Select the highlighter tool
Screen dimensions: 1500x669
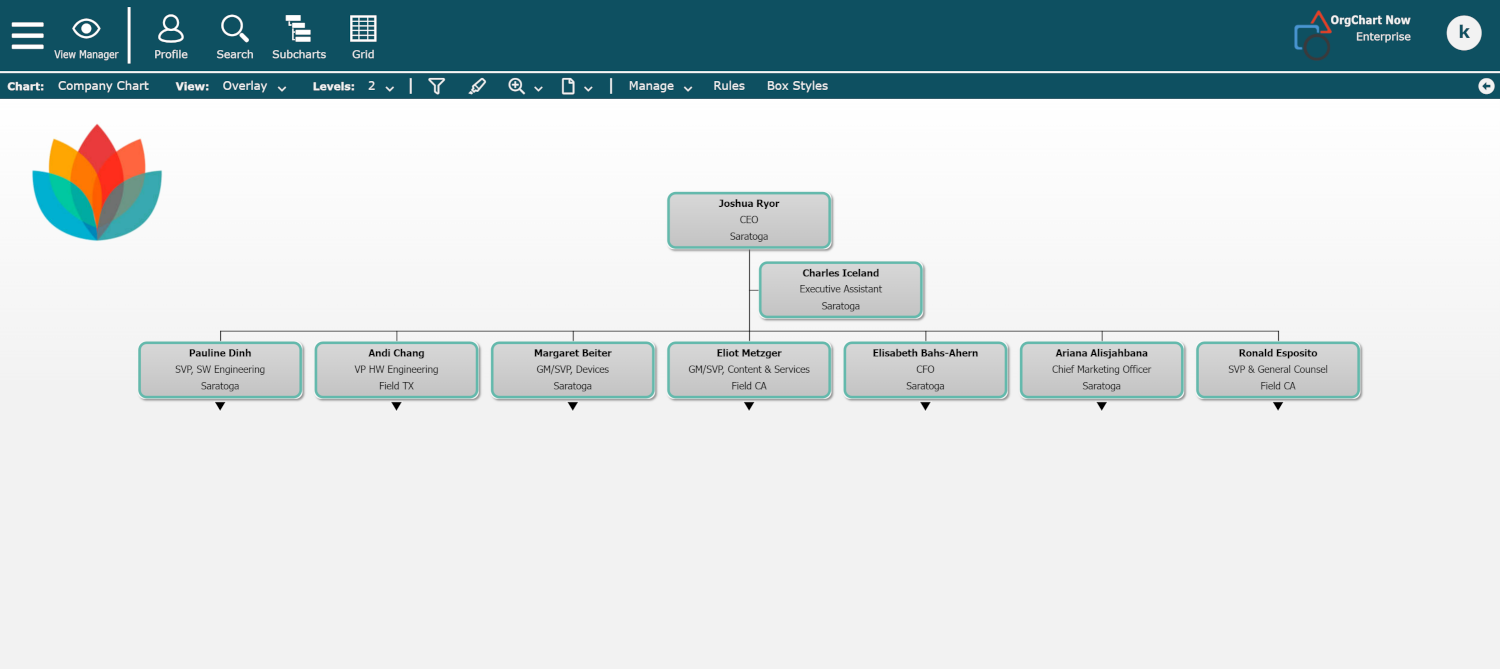click(x=477, y=86)
